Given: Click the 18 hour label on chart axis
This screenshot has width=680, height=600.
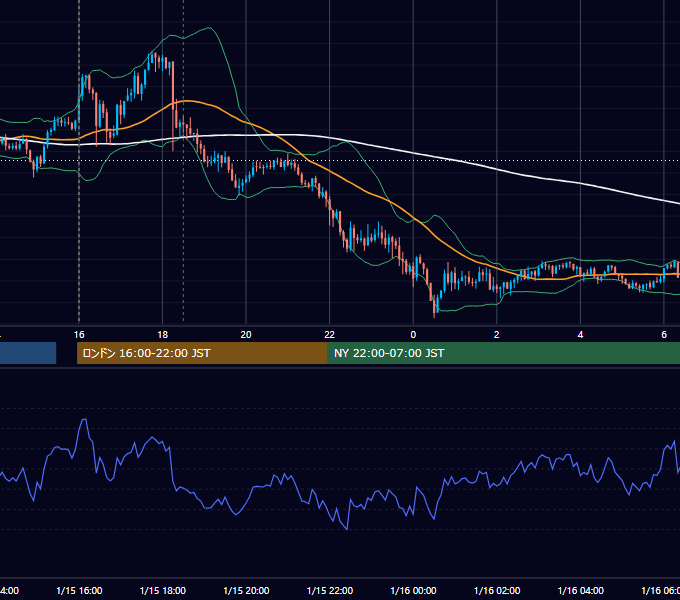Looking at the screenshot, I should click(163, 335).
